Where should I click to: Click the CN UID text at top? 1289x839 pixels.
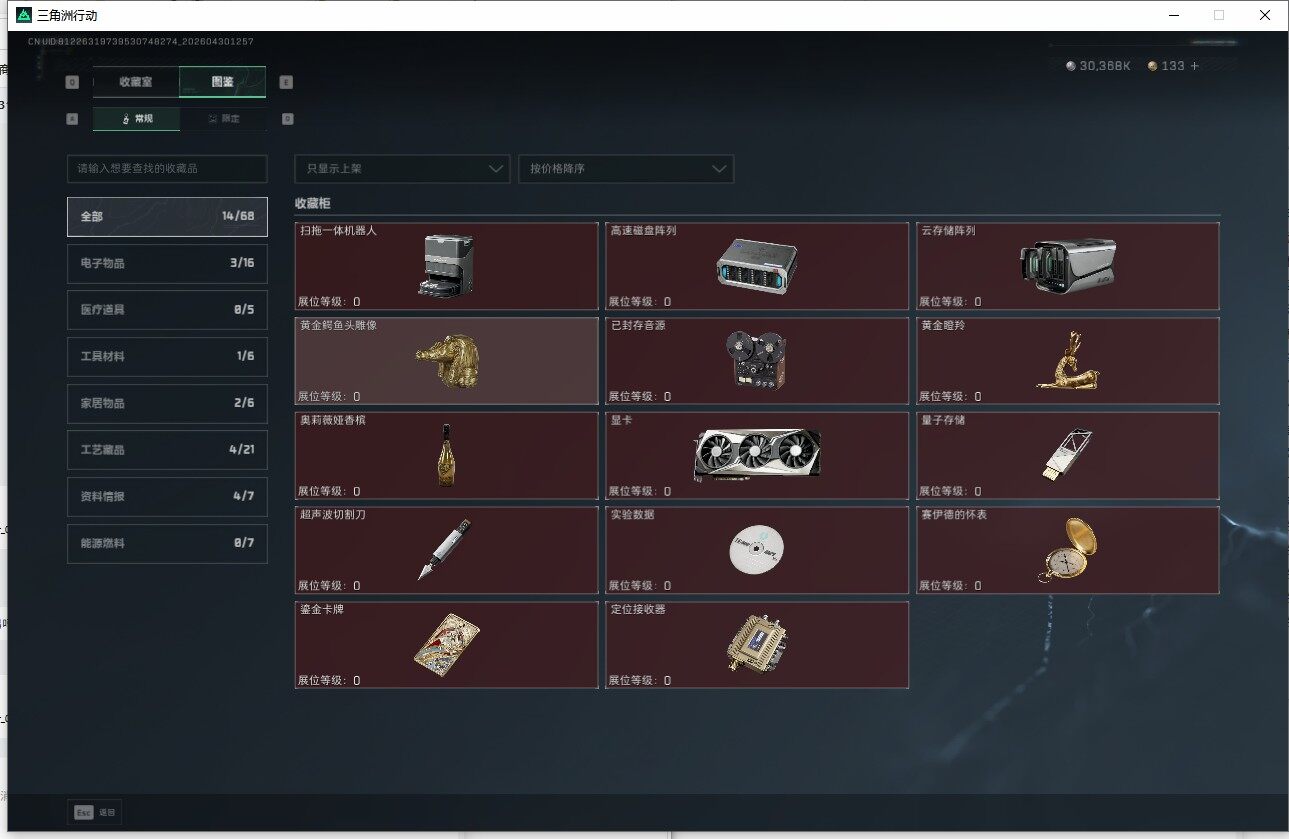[x=141, y=41]
